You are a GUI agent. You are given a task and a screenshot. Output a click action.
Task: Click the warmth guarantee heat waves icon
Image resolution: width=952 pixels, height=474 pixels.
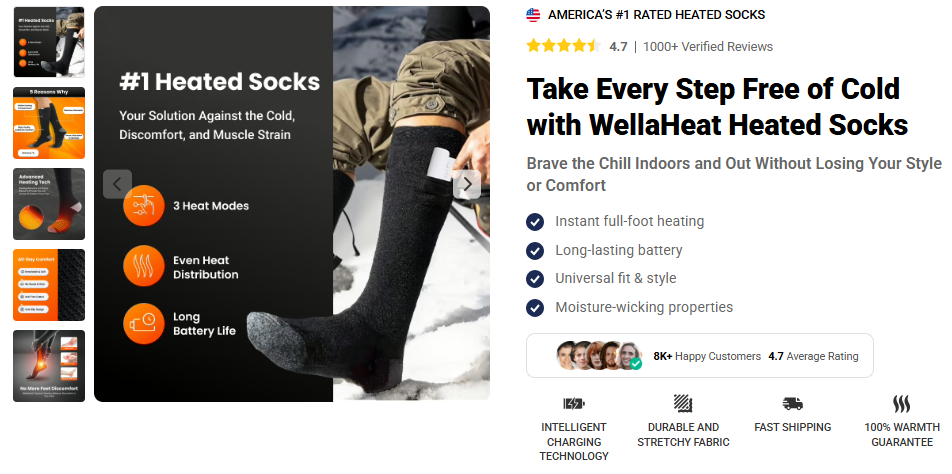click(x=902, y=404)
